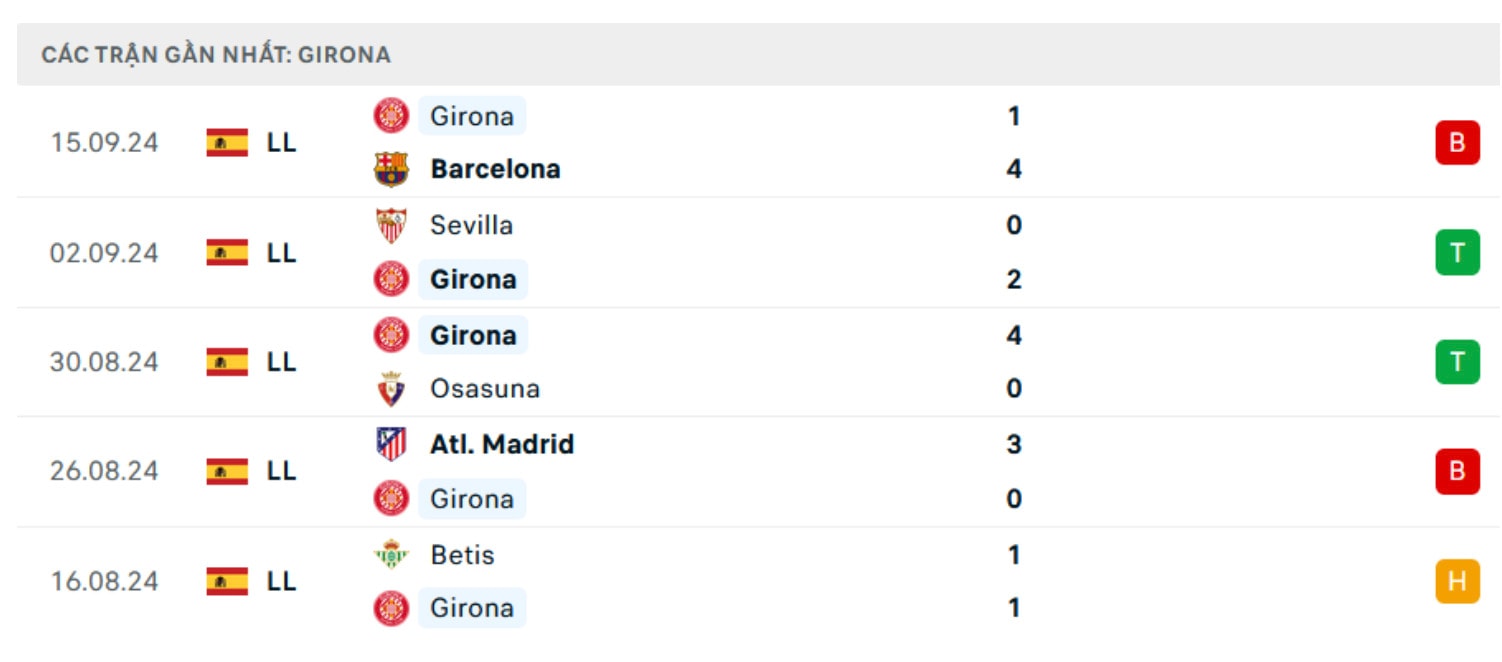Click Girona crest in the 15.09.24 match
The image size is (1502, 662).
tap(391, 116)
